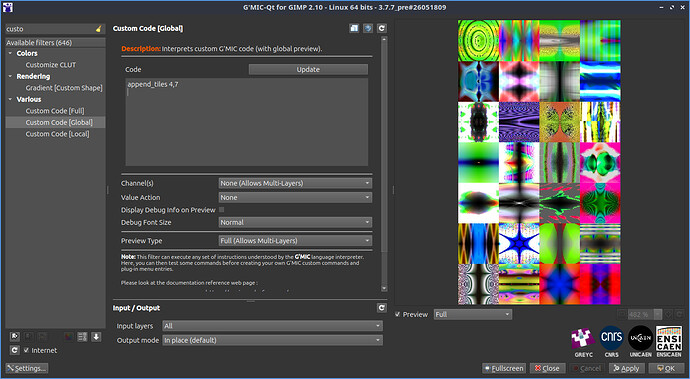The height and width of the screenshot is (379, 690).
Task: Click the ENSICAEN logo
Action: (669, 342)
